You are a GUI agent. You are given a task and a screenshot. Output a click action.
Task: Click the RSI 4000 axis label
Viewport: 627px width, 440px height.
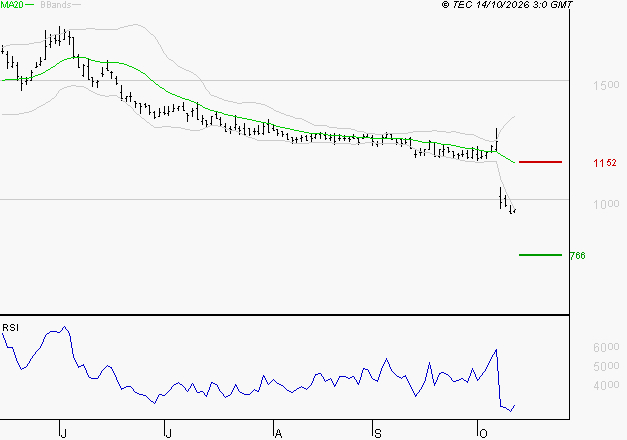606,385
